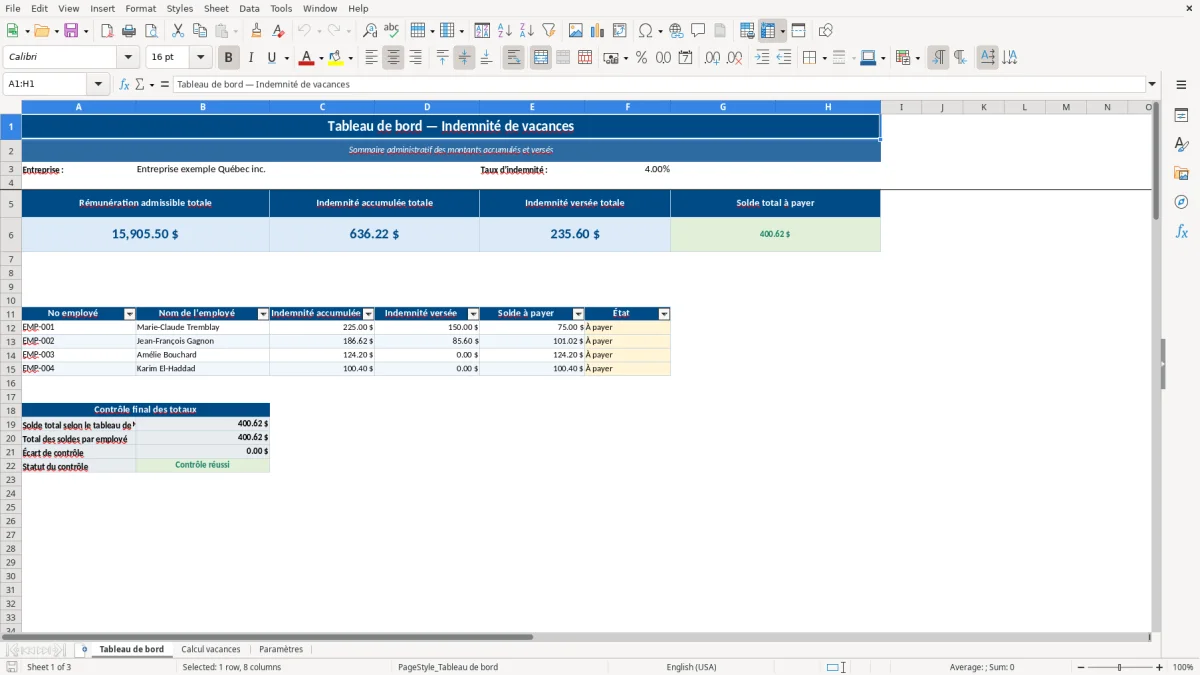The width and height of the screenshot is (1200, 675).
Task: Open the Font Size dropdown
Action: coord(201,58)
